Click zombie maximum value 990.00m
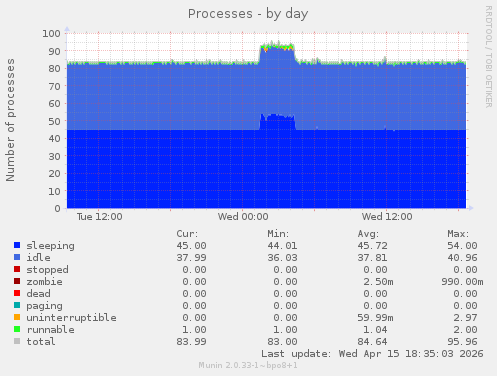 tap(462, 282)
